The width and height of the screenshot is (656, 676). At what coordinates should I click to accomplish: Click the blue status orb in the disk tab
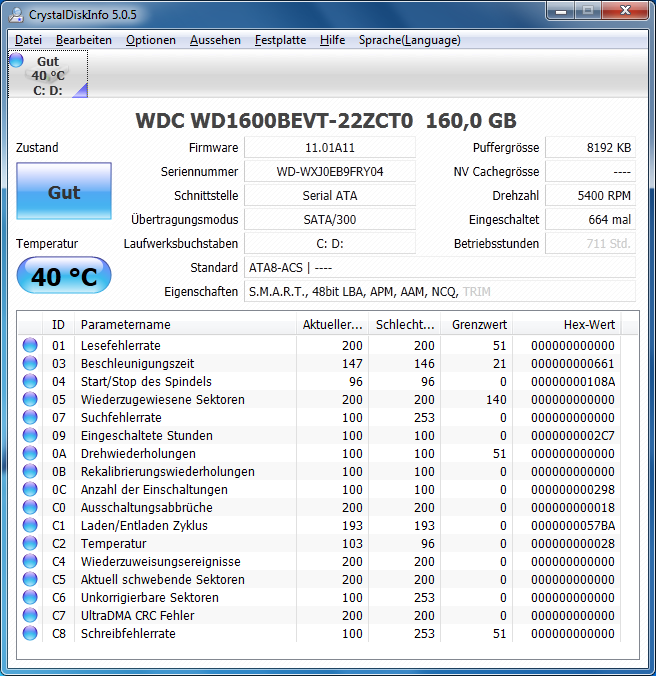(16, 60)
